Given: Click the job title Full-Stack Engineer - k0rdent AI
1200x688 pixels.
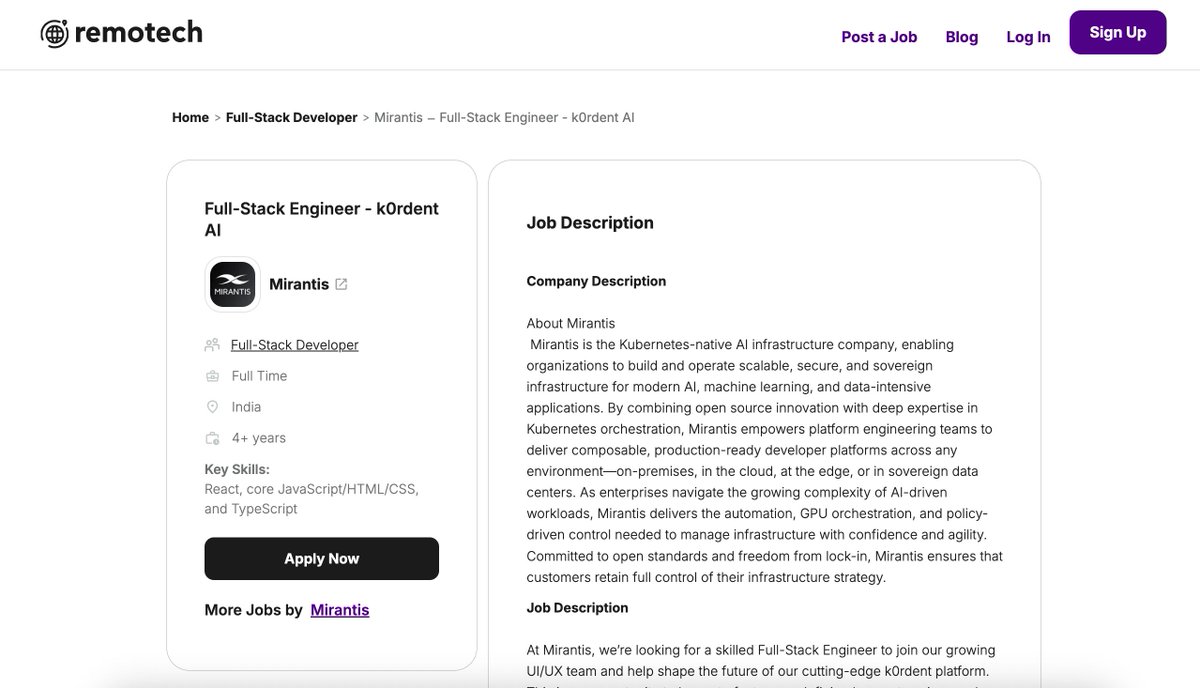Looking at the screenshot, I should (x=322, y=219).
